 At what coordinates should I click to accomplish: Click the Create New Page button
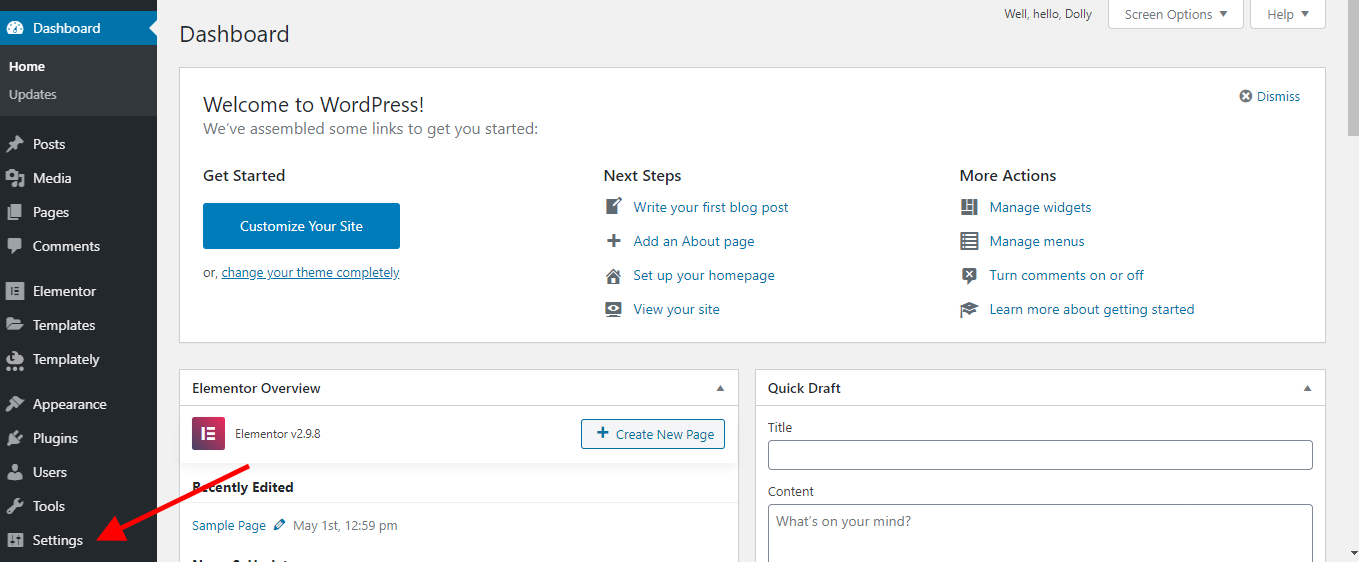(653, 434)
